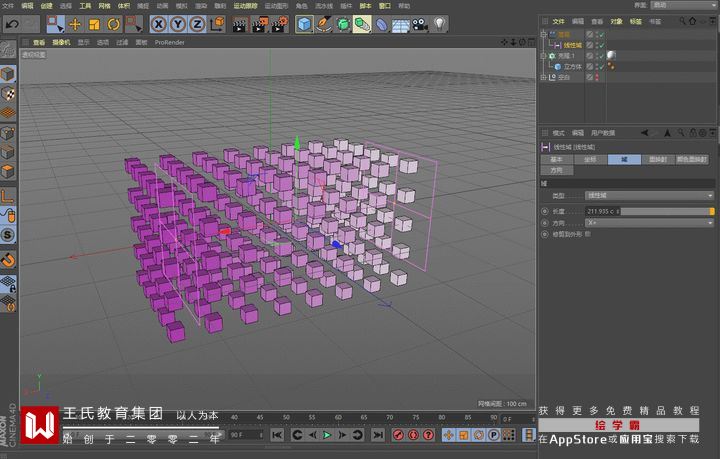This screenshot has height=459, width=720.
Task: Toggle the Cloner 1 (克隆.1) enable checkmark
Action: 602,56
